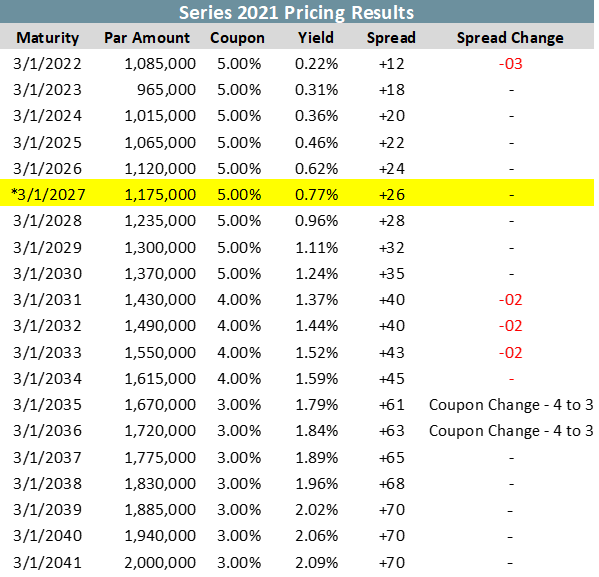Select the 2.09% yield cell
Image resolution: width=599 pixels, height=577 pixels.
[x=316, y=563]
